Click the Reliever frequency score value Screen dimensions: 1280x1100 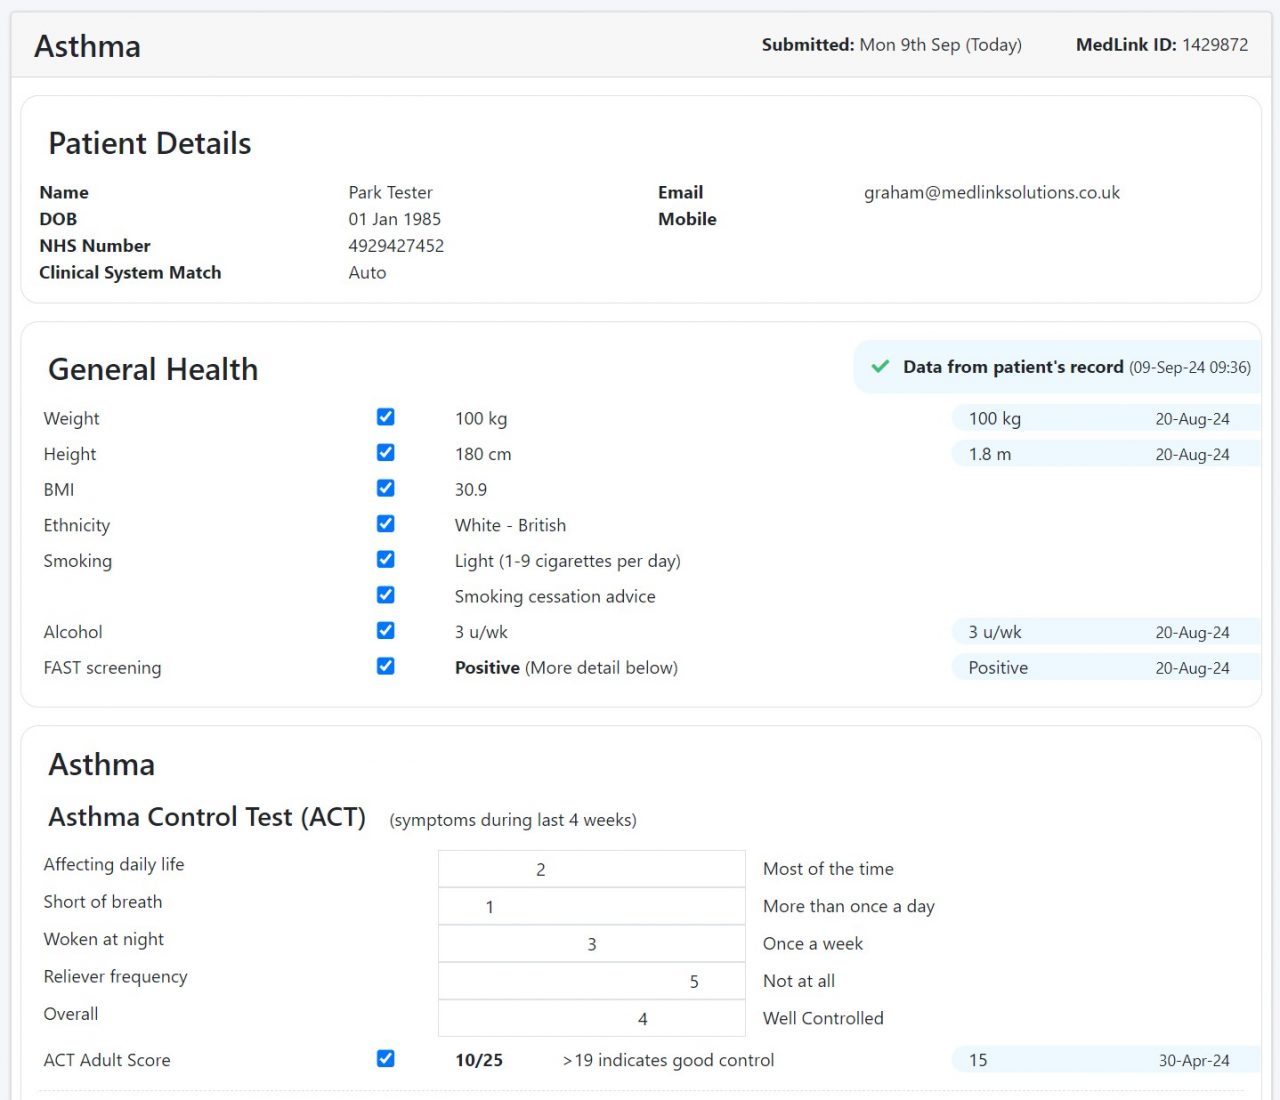pos(591,981)
